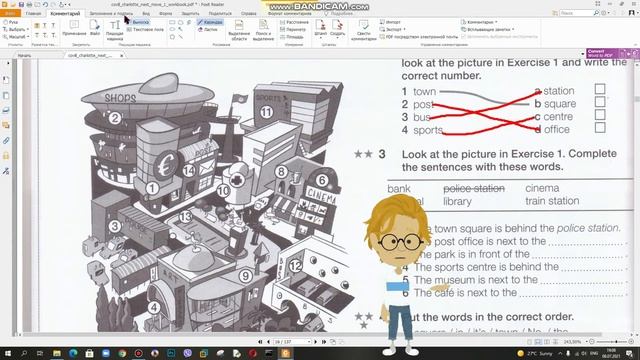Activate the Карандаш pencil tool
The height and width of the screenshot is (360, 640).
(210, 22)
